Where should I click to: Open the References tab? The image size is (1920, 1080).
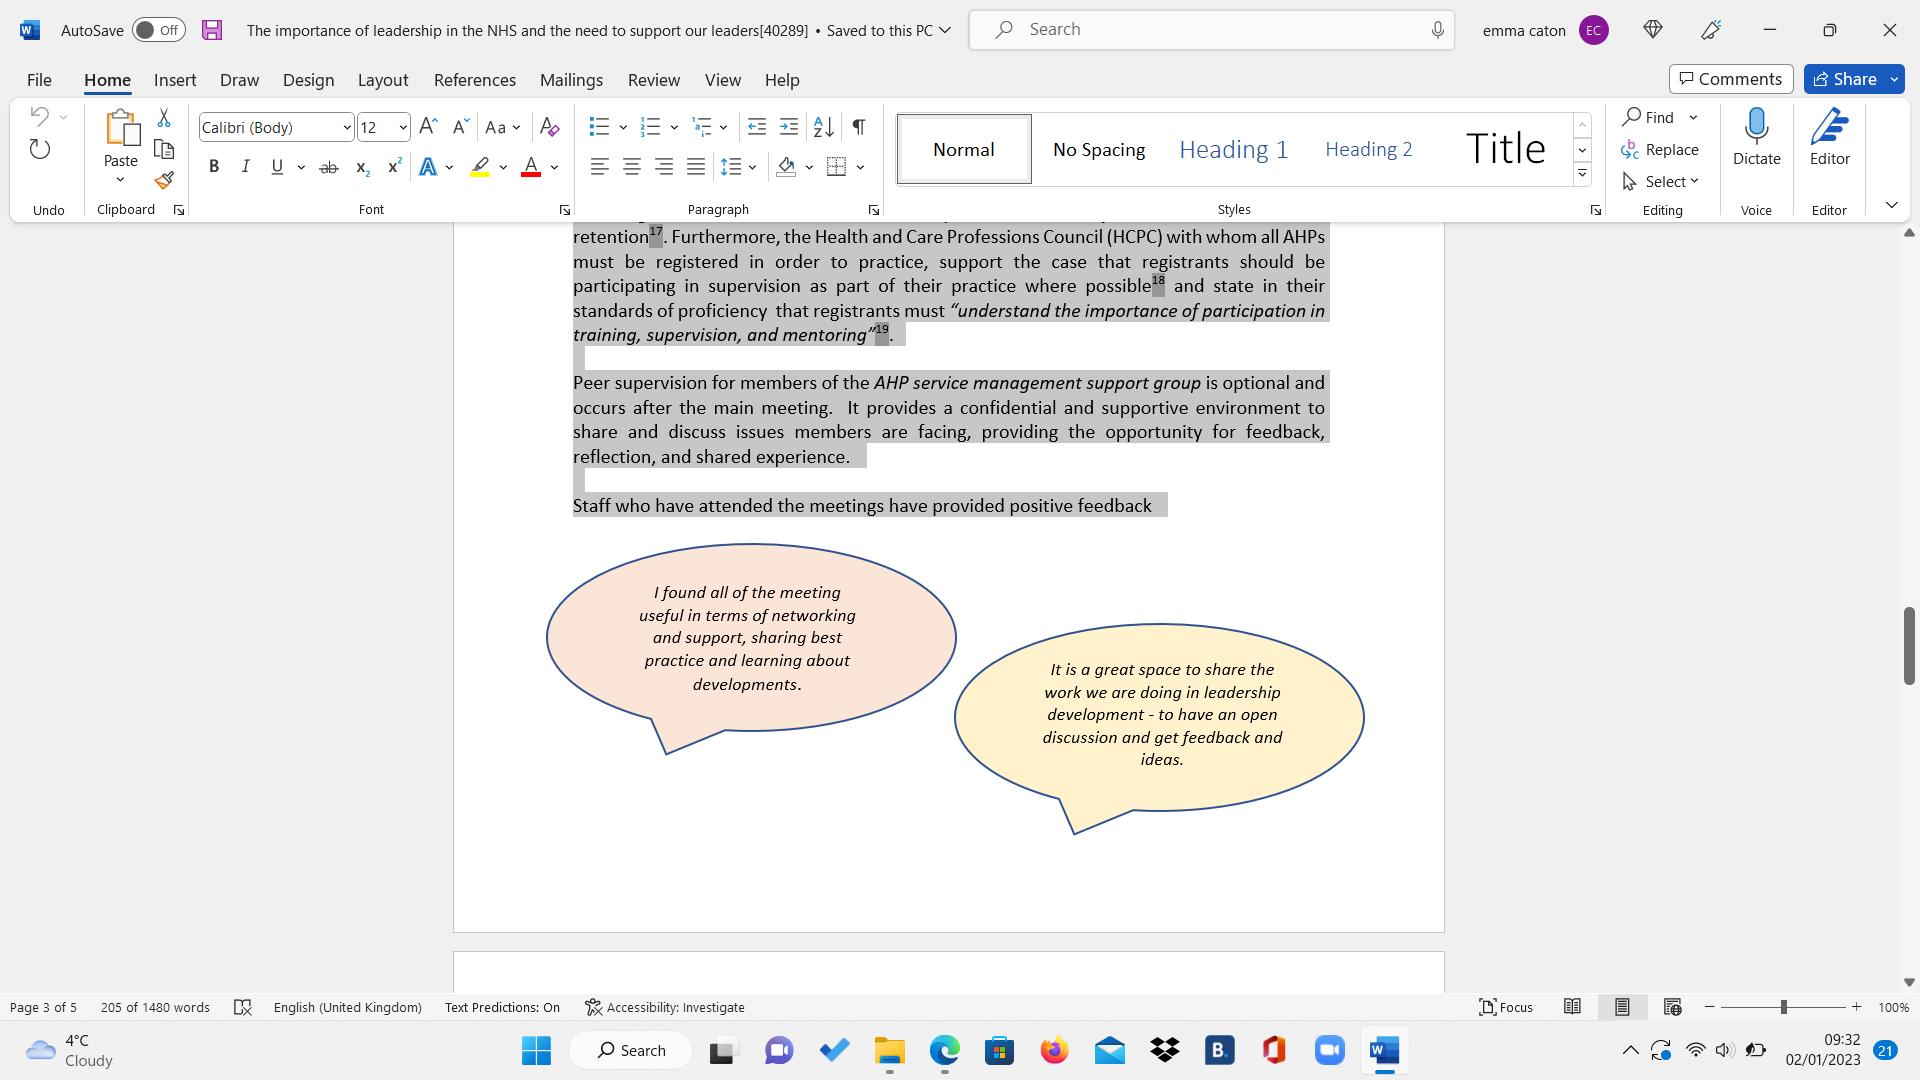pos(474,80)
